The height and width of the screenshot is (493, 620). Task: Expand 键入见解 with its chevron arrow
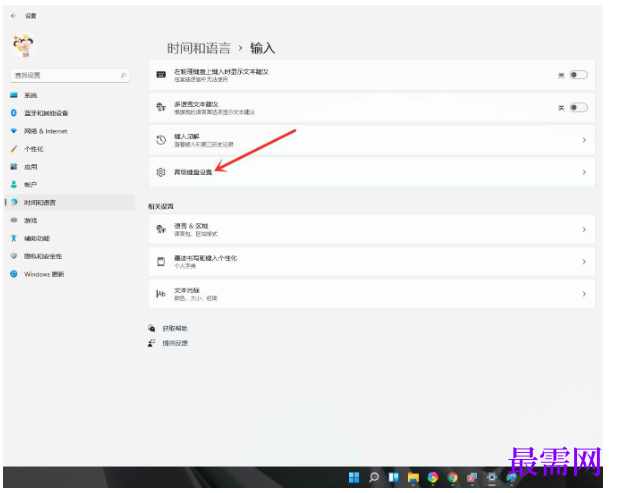(x=584, y=140)
